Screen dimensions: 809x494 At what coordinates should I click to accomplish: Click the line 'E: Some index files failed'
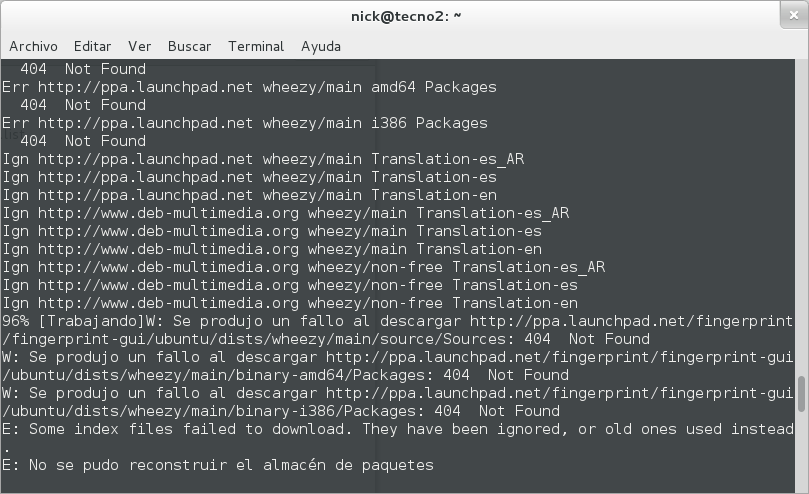[x=397, y=429]
